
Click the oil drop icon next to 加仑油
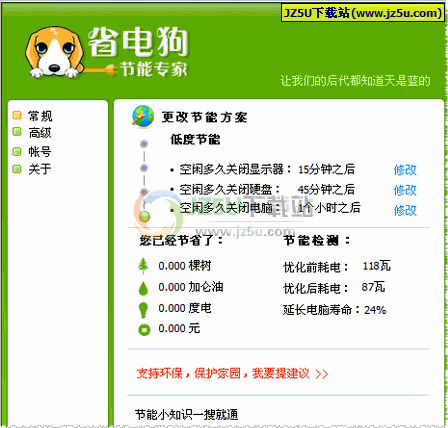point(143,288)
